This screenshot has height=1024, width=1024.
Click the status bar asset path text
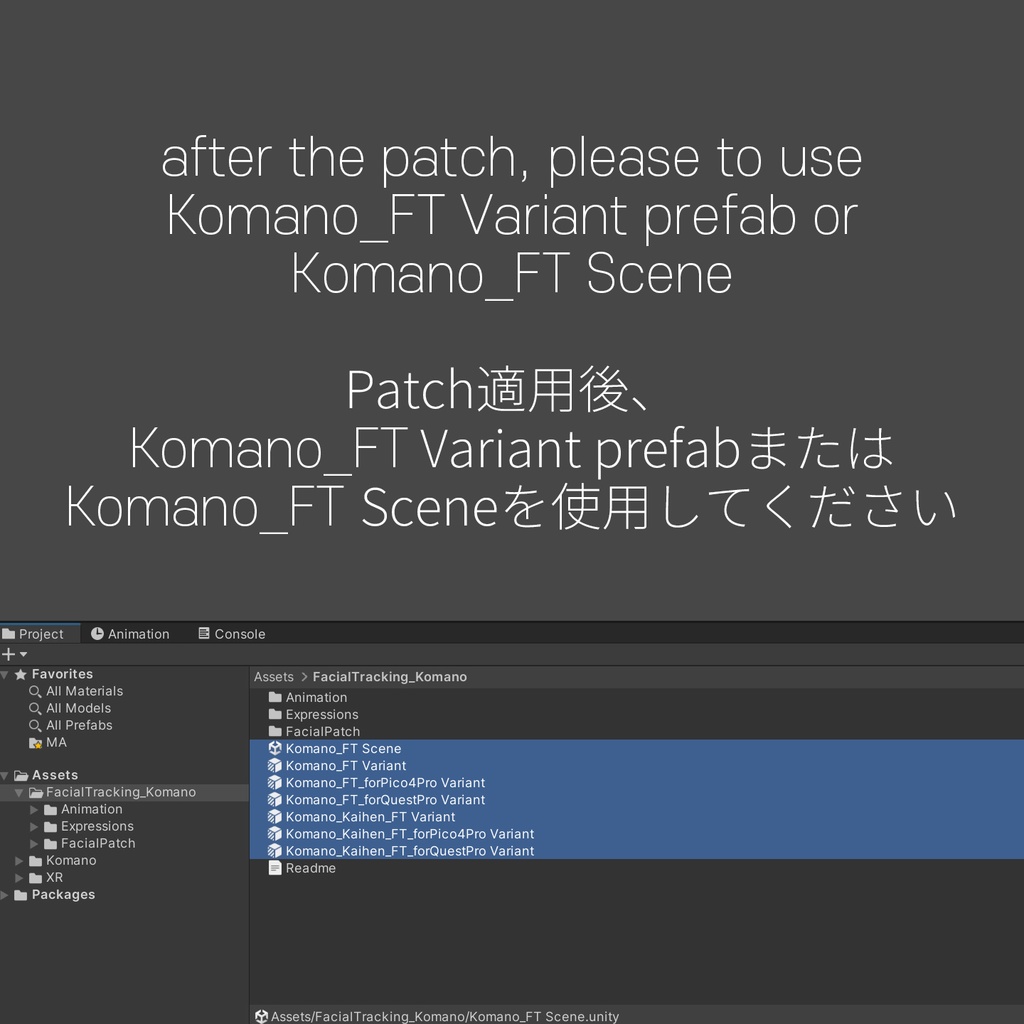(x=445, y=1016)
